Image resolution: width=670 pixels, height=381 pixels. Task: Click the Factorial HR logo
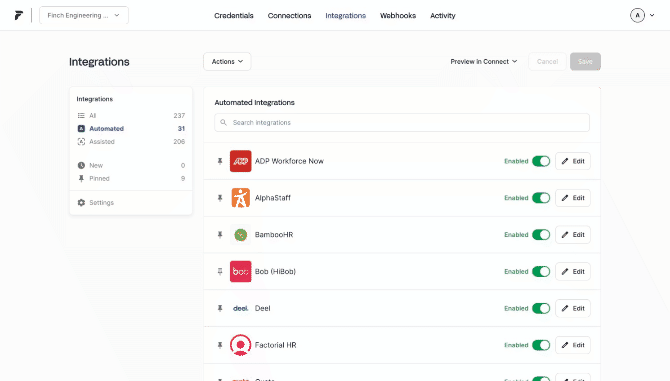pos(241,345)
